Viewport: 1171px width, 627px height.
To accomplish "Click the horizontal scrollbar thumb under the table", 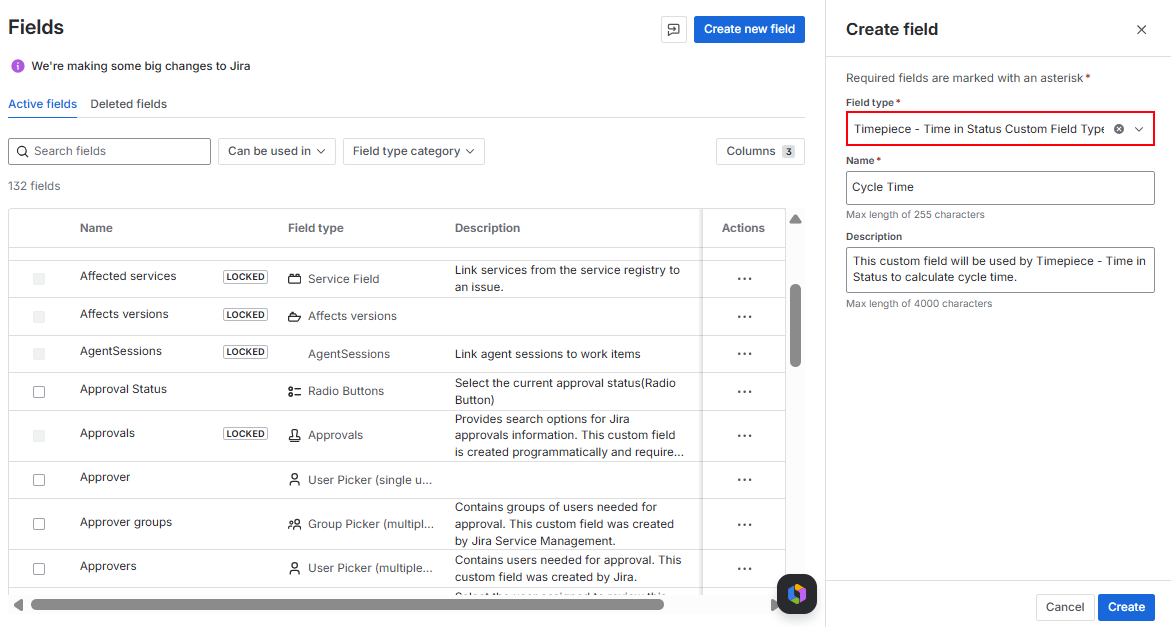I will pyautogui.click(x=347, y=605).
